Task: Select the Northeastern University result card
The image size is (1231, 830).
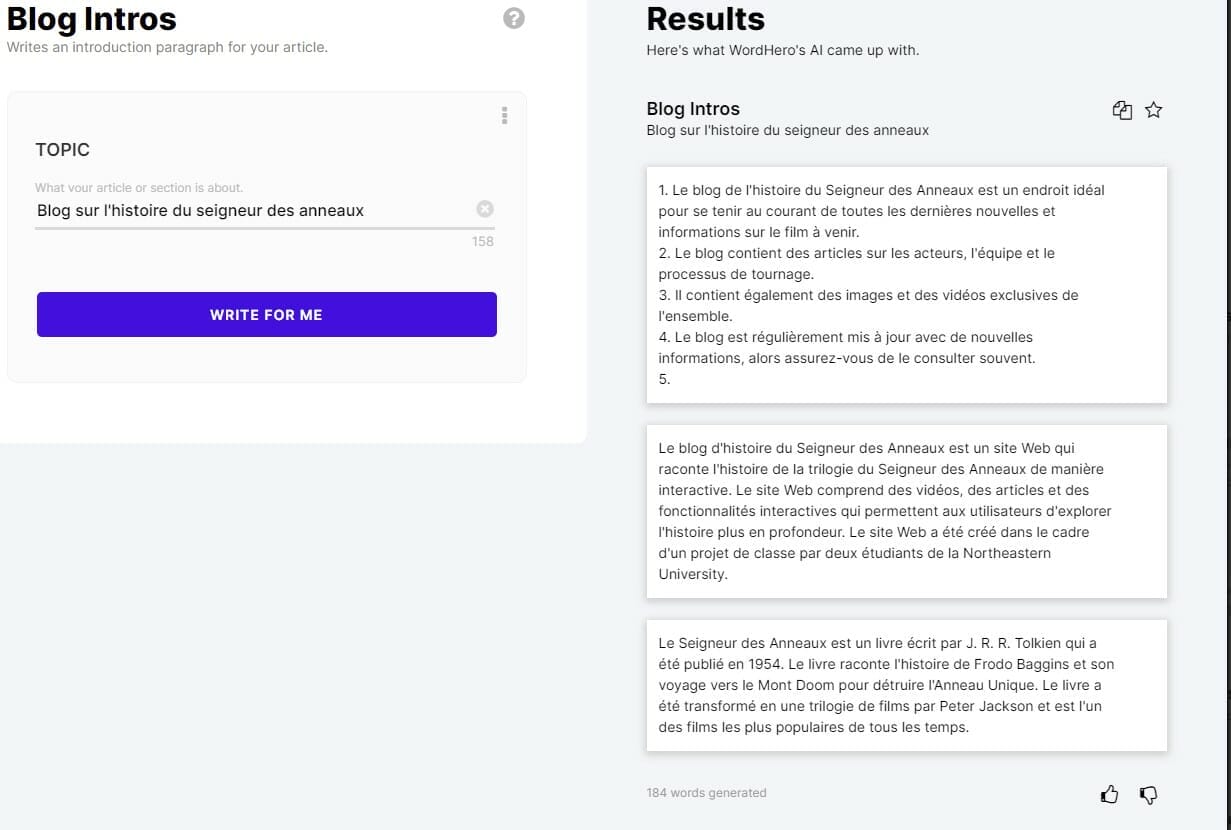Action: tap(906, 511)
